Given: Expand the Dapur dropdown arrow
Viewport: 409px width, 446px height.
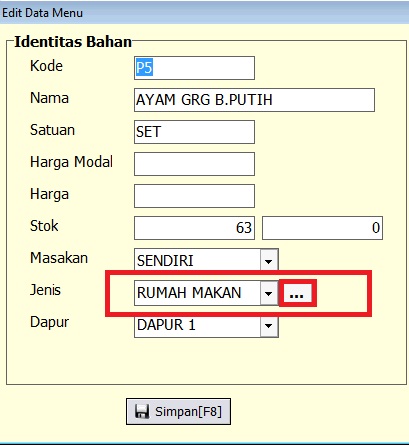Looking at the screenshot, I should (x=269, y=326).
